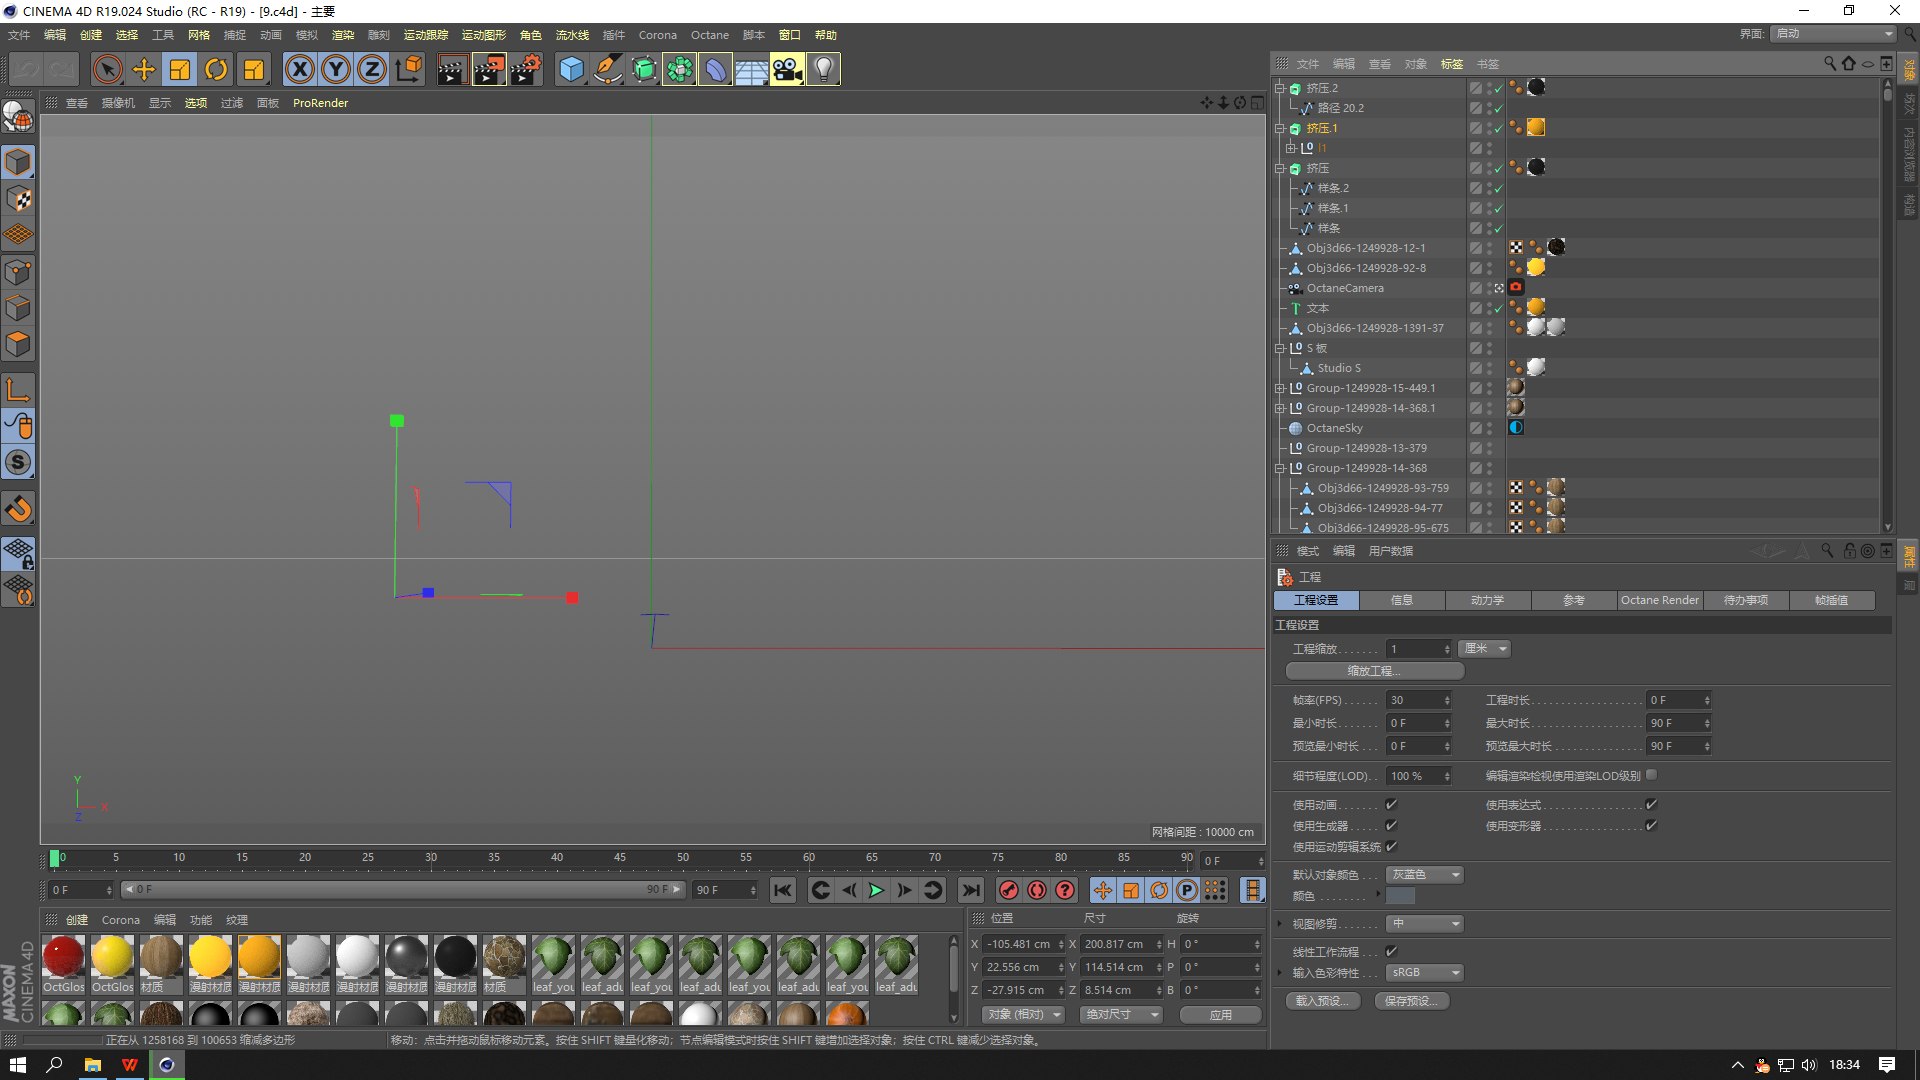Switch to the Octane Render tab
The width and height of the screenshot is (1920, 1080).
coord(1660,600)
